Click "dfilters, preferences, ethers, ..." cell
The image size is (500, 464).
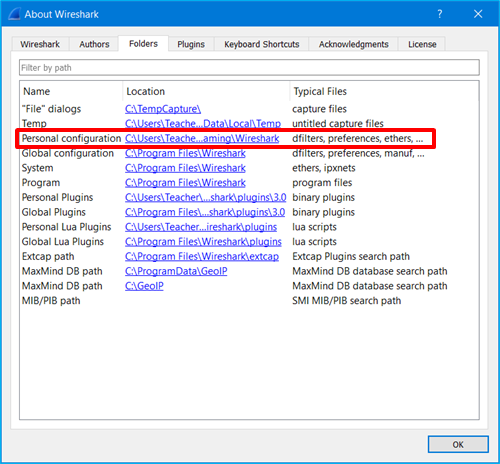[x=358, y=138]
